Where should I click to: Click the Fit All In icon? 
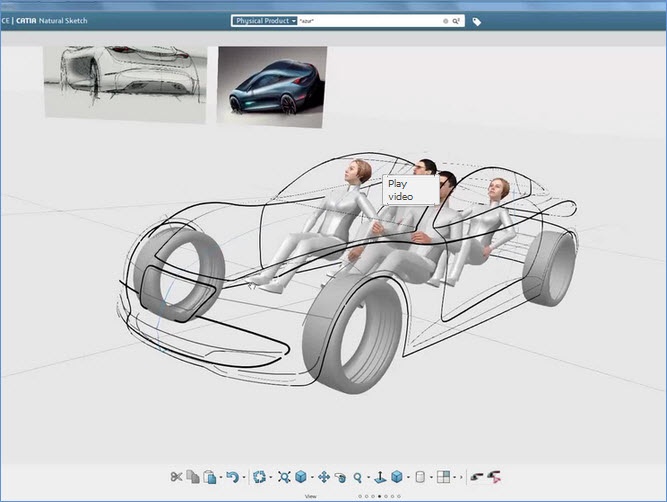pos(284,477)
